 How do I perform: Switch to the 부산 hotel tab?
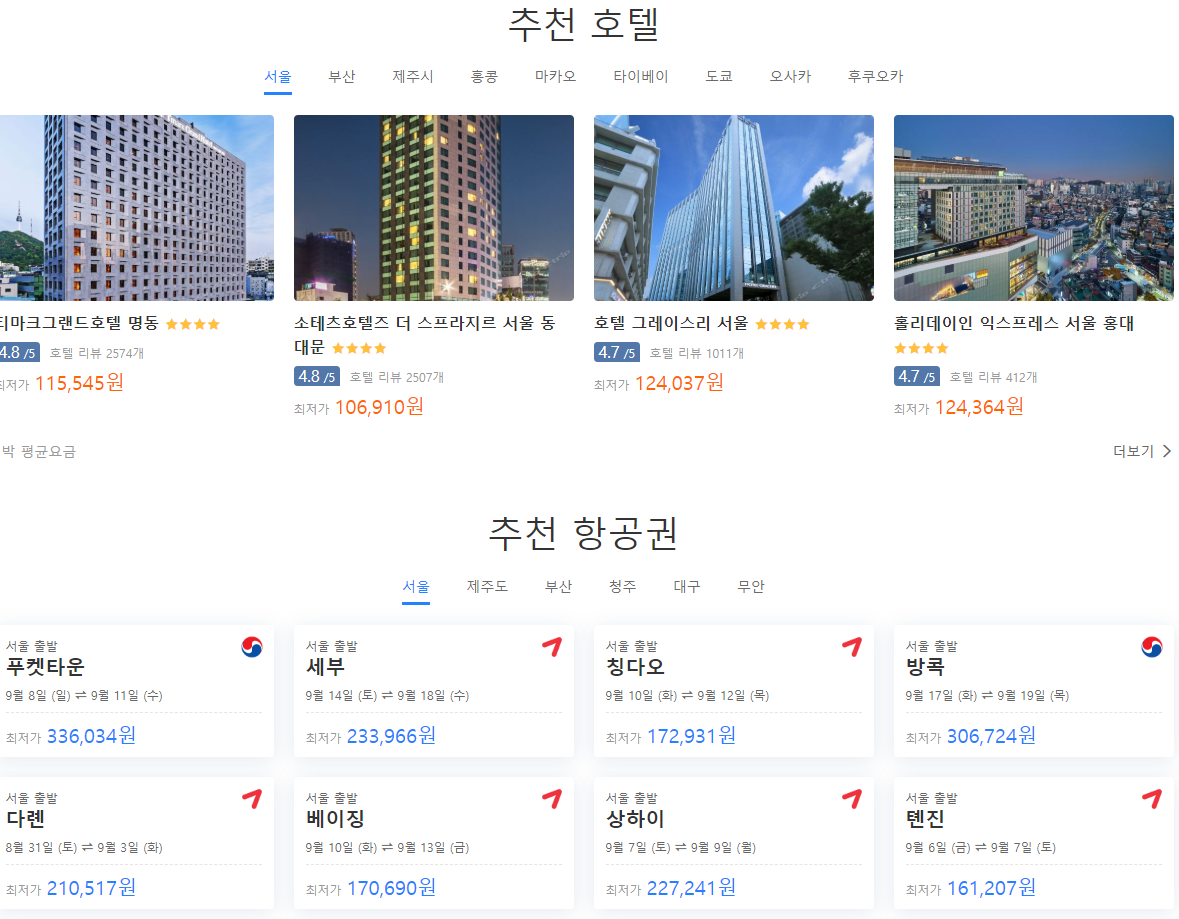tap(341, 77)
